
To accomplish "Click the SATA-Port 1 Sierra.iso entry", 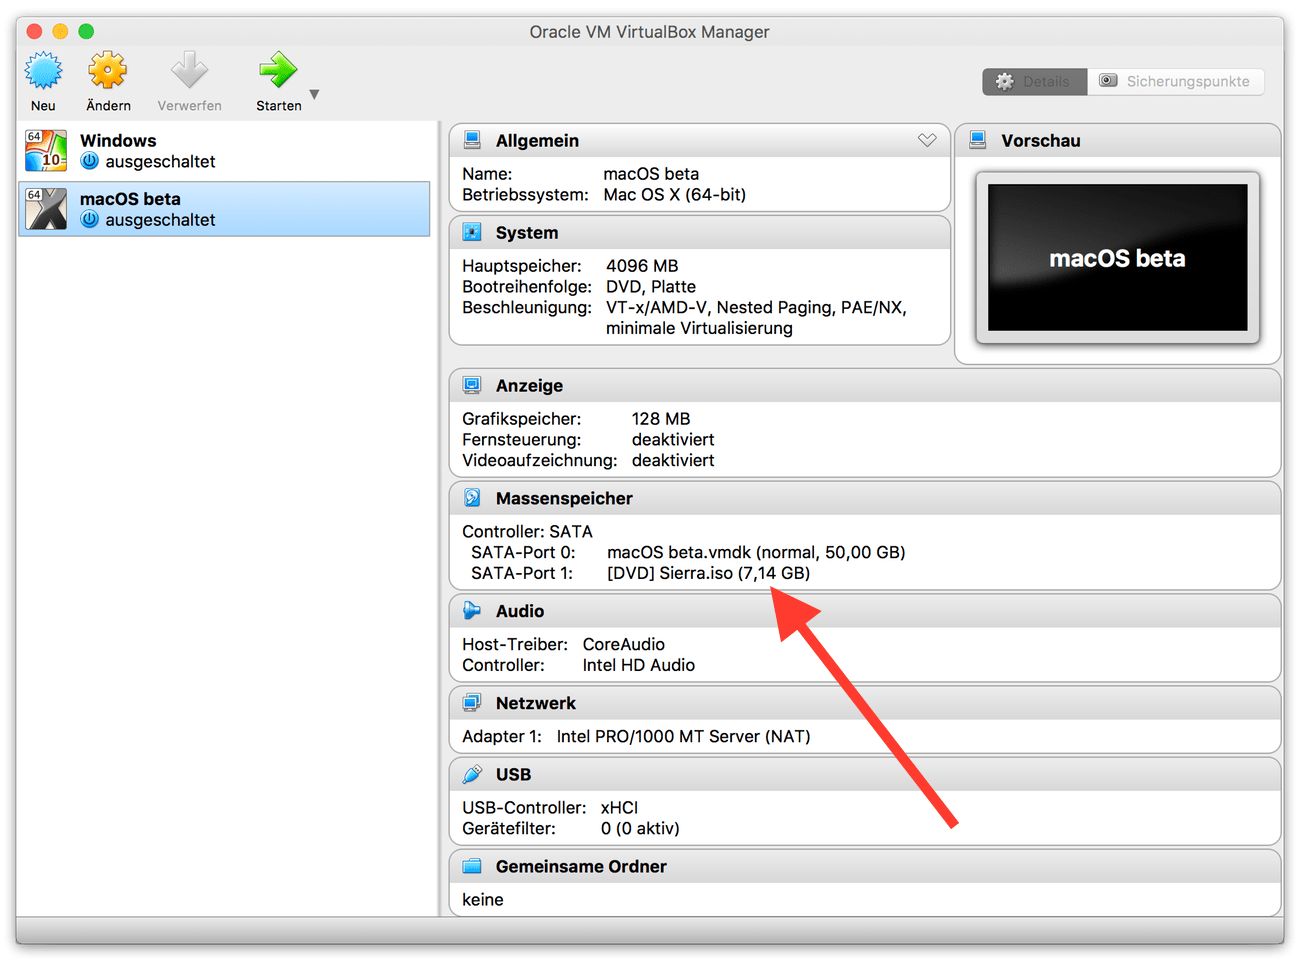I will pos(708,573).
